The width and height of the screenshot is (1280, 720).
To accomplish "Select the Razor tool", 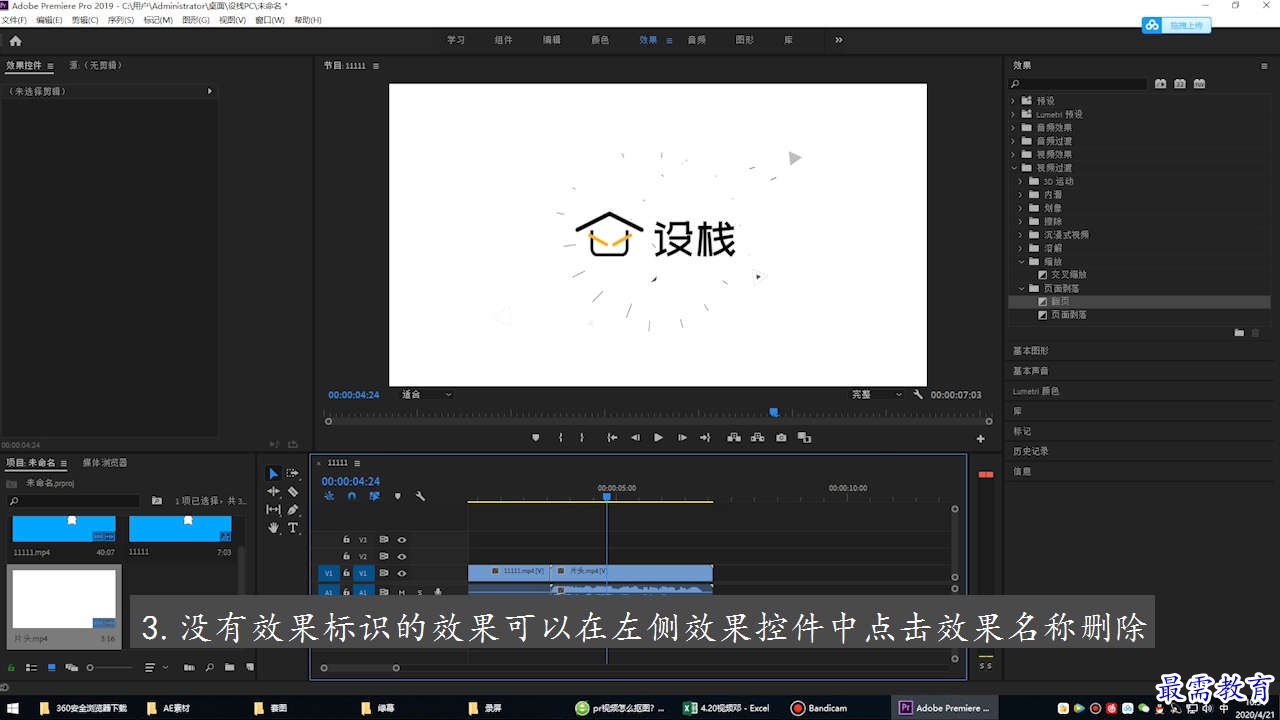I will click(293, 491).
